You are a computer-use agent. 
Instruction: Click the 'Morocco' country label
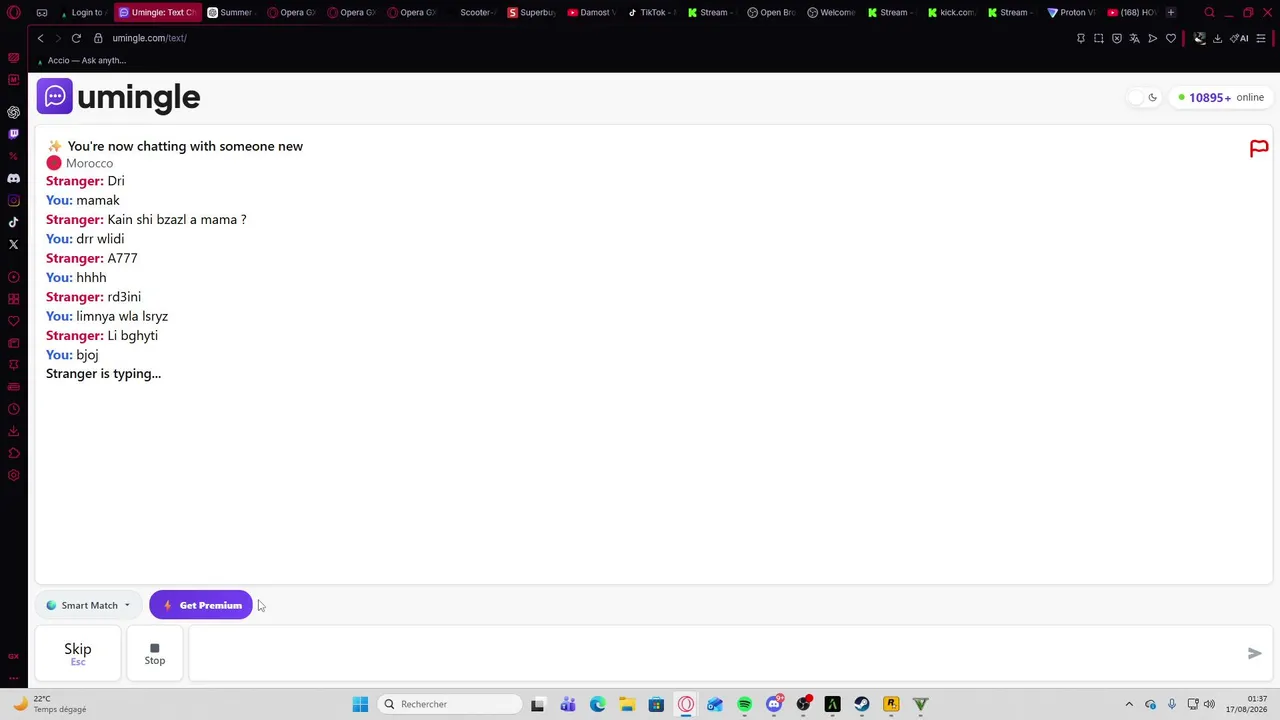tap(89, 163)
